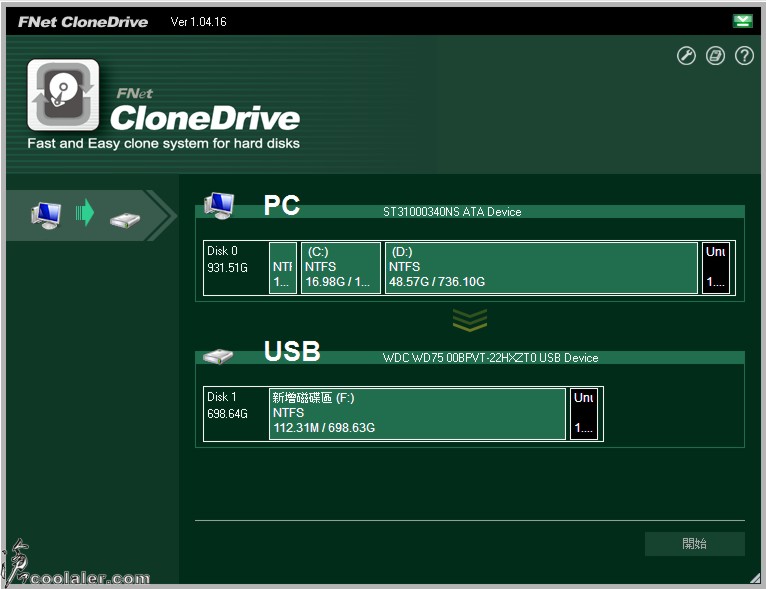766x589 pixels.
Task: Click the Disk 0 931.51G label
Action: 227,259
